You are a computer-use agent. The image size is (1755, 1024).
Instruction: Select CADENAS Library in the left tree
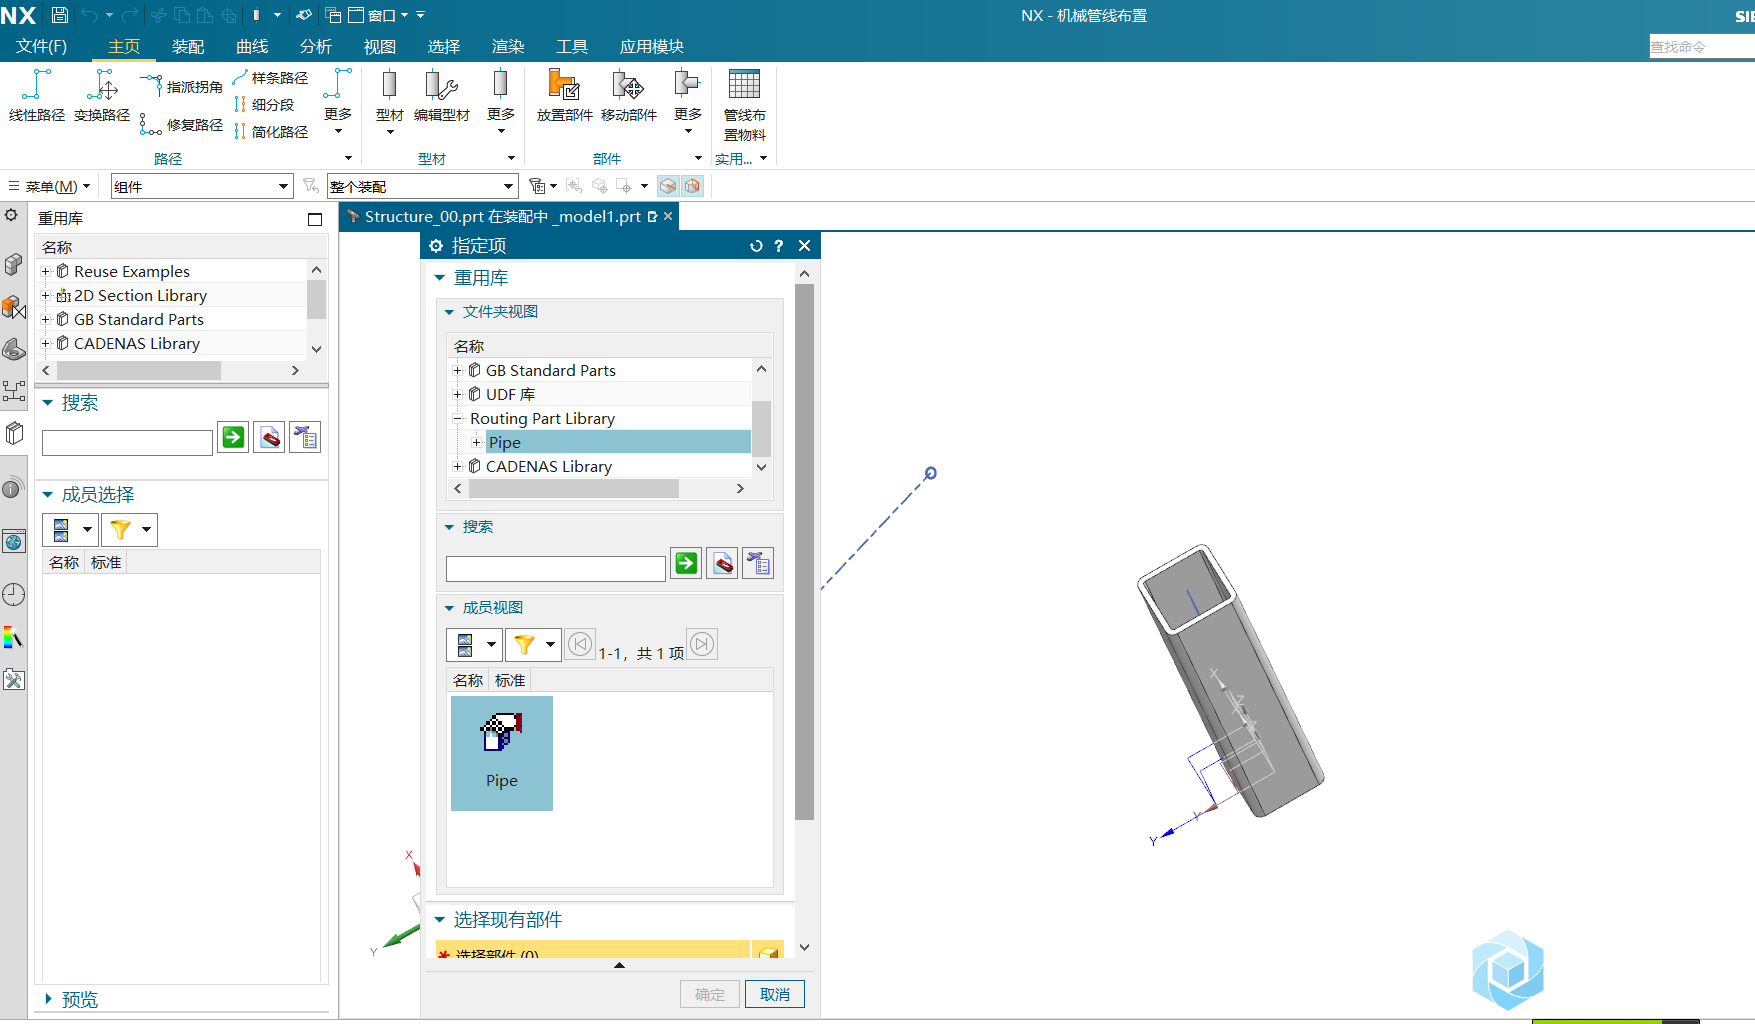coord(137,343)
